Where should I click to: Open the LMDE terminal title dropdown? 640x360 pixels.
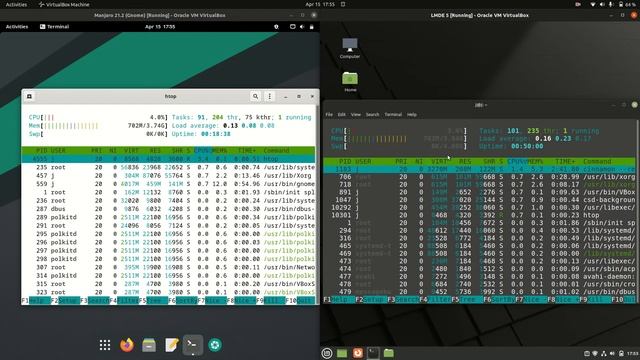pyautogui.click(x=481, y=105)
